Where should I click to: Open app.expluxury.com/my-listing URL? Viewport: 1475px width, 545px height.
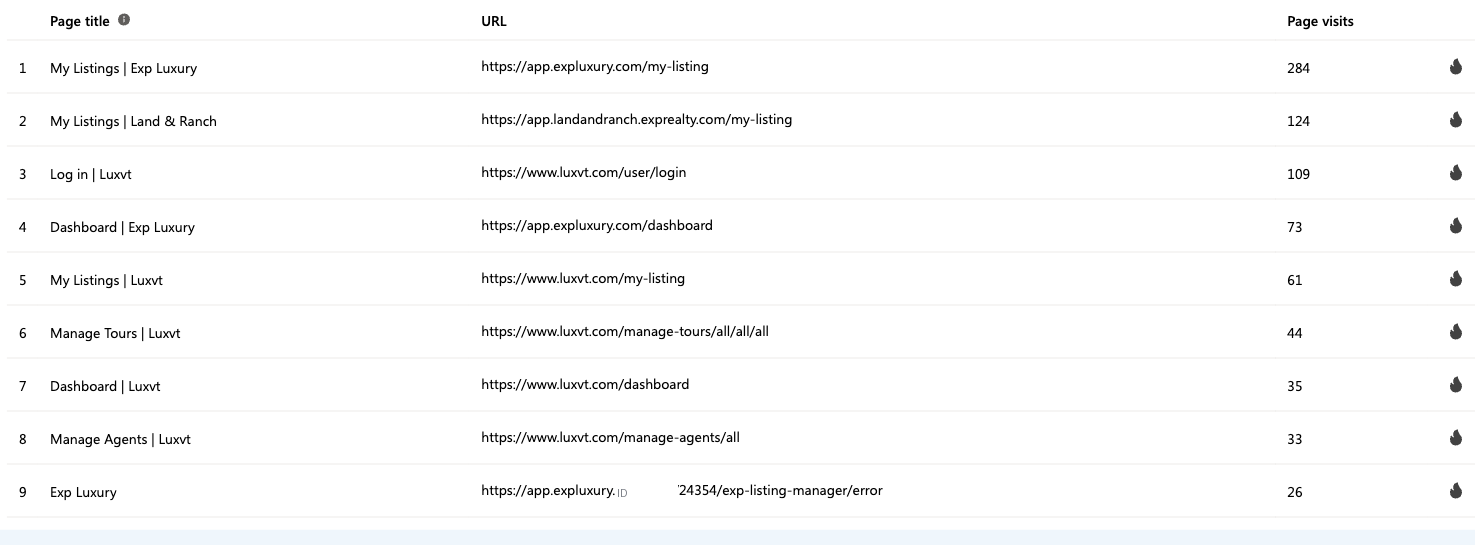click(595, 67)
